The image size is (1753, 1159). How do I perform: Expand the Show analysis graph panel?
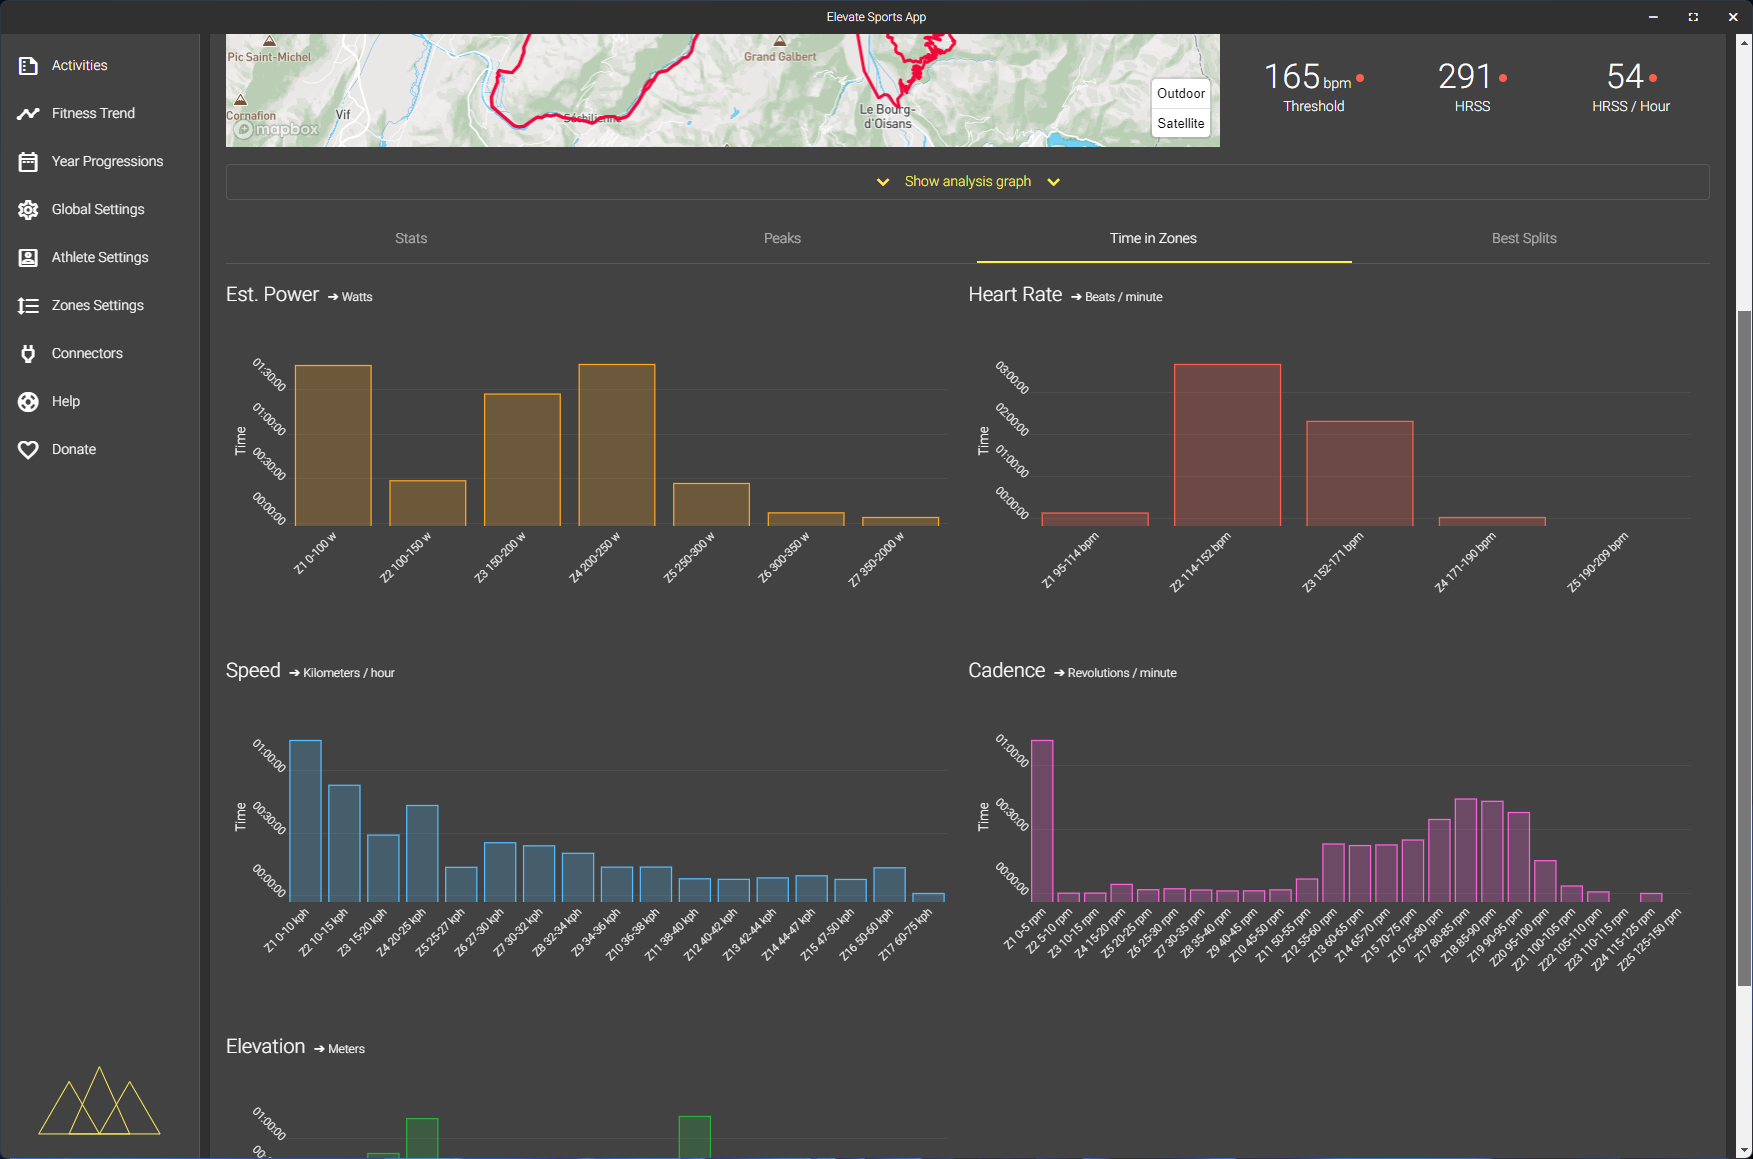[x=967, y=182]
